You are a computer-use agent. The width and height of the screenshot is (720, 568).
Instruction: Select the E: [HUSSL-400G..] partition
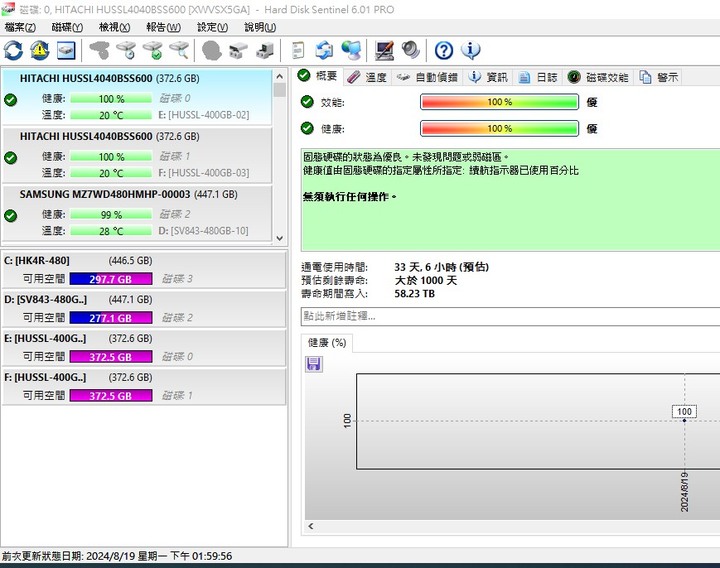[144, 348]
